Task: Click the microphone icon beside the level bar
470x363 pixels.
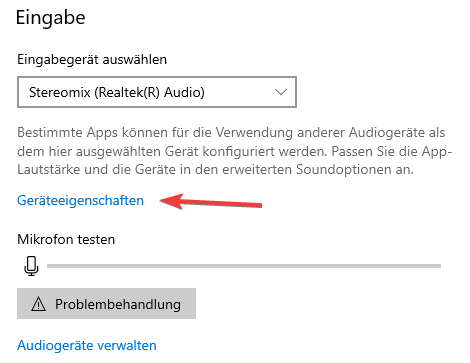Action: pos(31,266)
